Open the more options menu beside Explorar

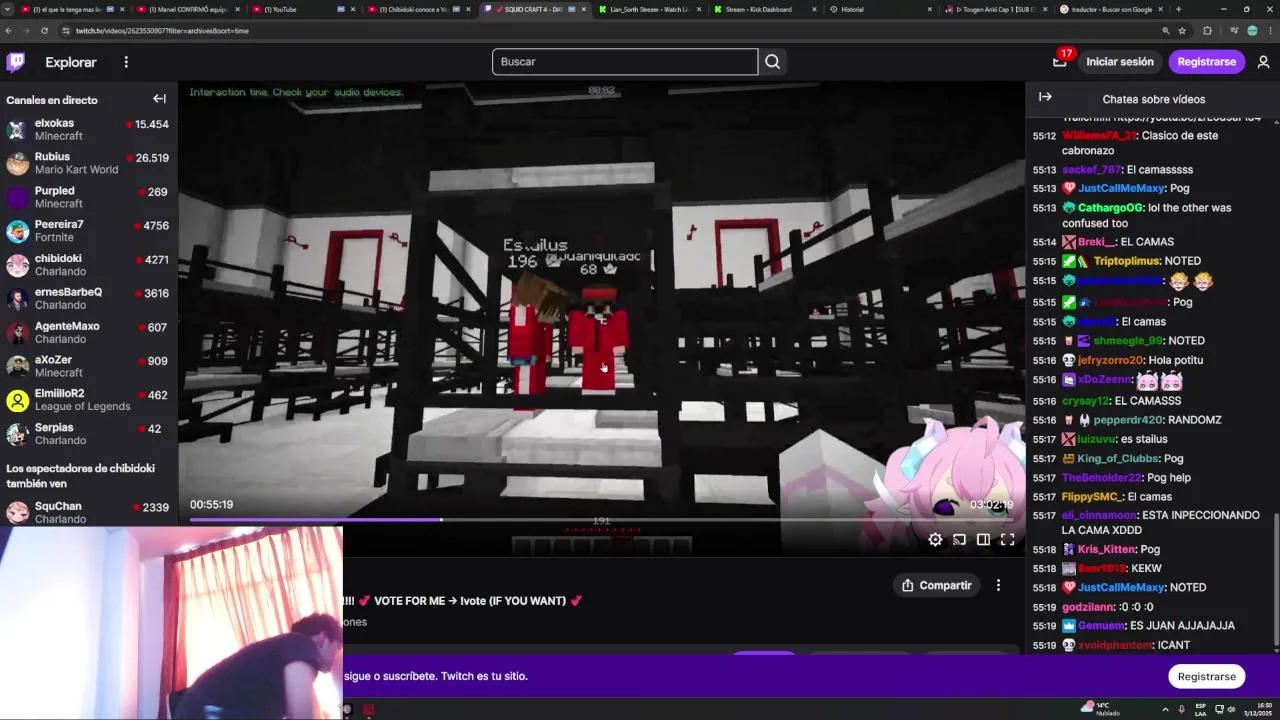tap(126, 62)
